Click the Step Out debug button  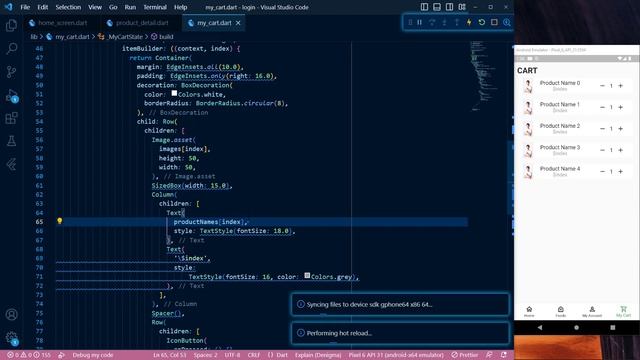coord(457,22)
